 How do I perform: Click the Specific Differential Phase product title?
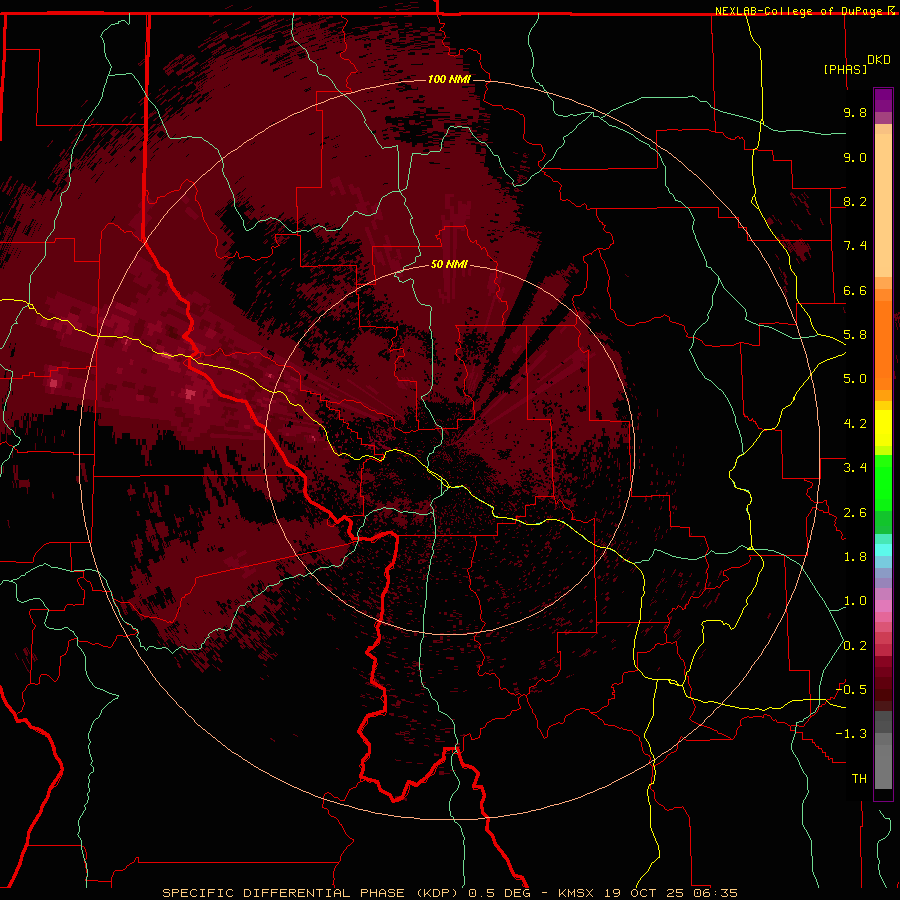click(312, 893)
